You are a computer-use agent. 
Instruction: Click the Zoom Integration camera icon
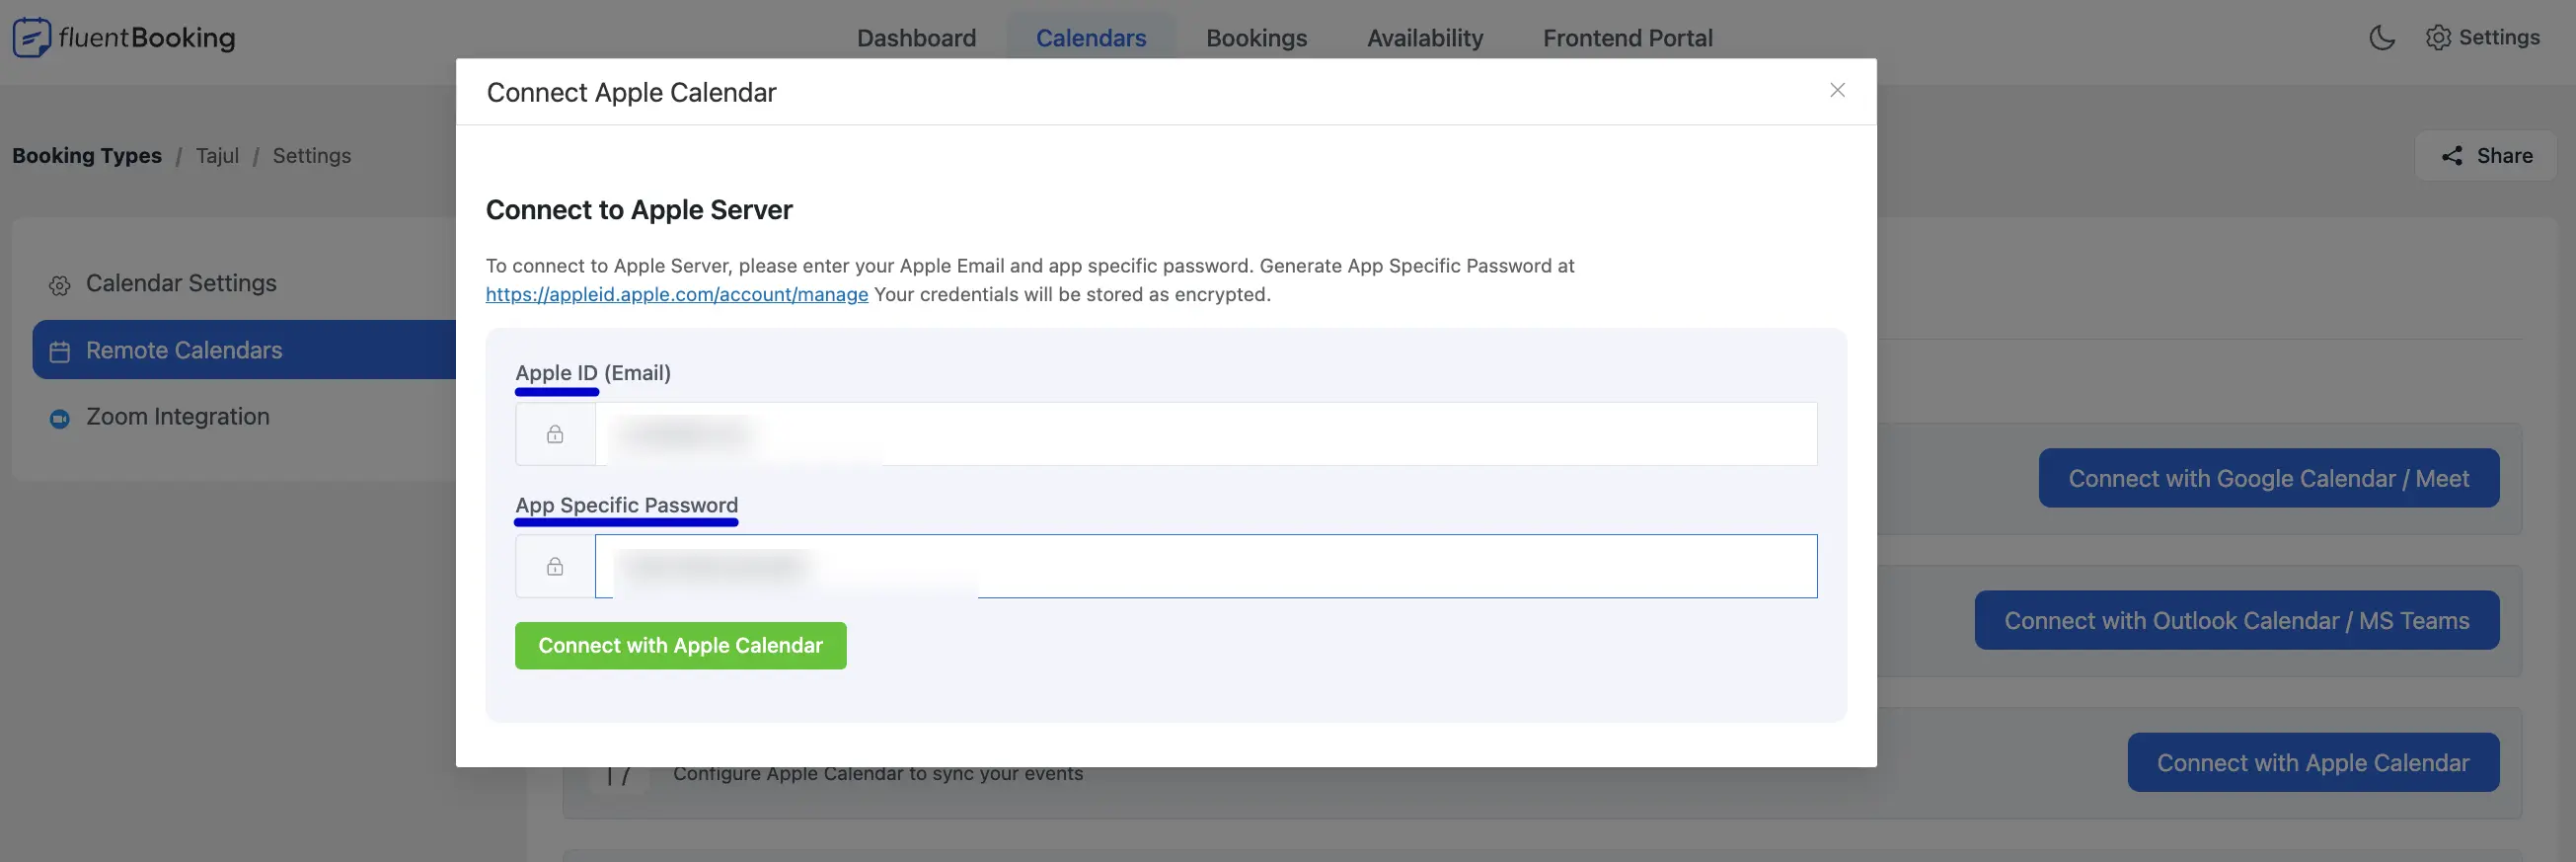click(60, 418)
